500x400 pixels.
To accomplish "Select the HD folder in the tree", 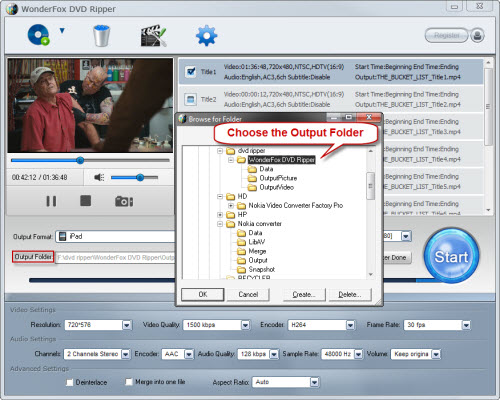I will (x=242, y=196).
